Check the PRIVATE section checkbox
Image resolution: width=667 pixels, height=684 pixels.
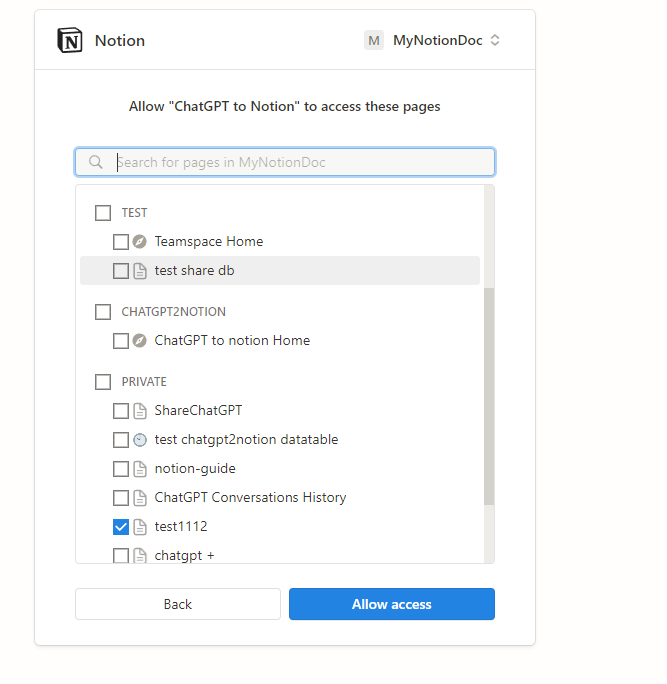(103, 382)
